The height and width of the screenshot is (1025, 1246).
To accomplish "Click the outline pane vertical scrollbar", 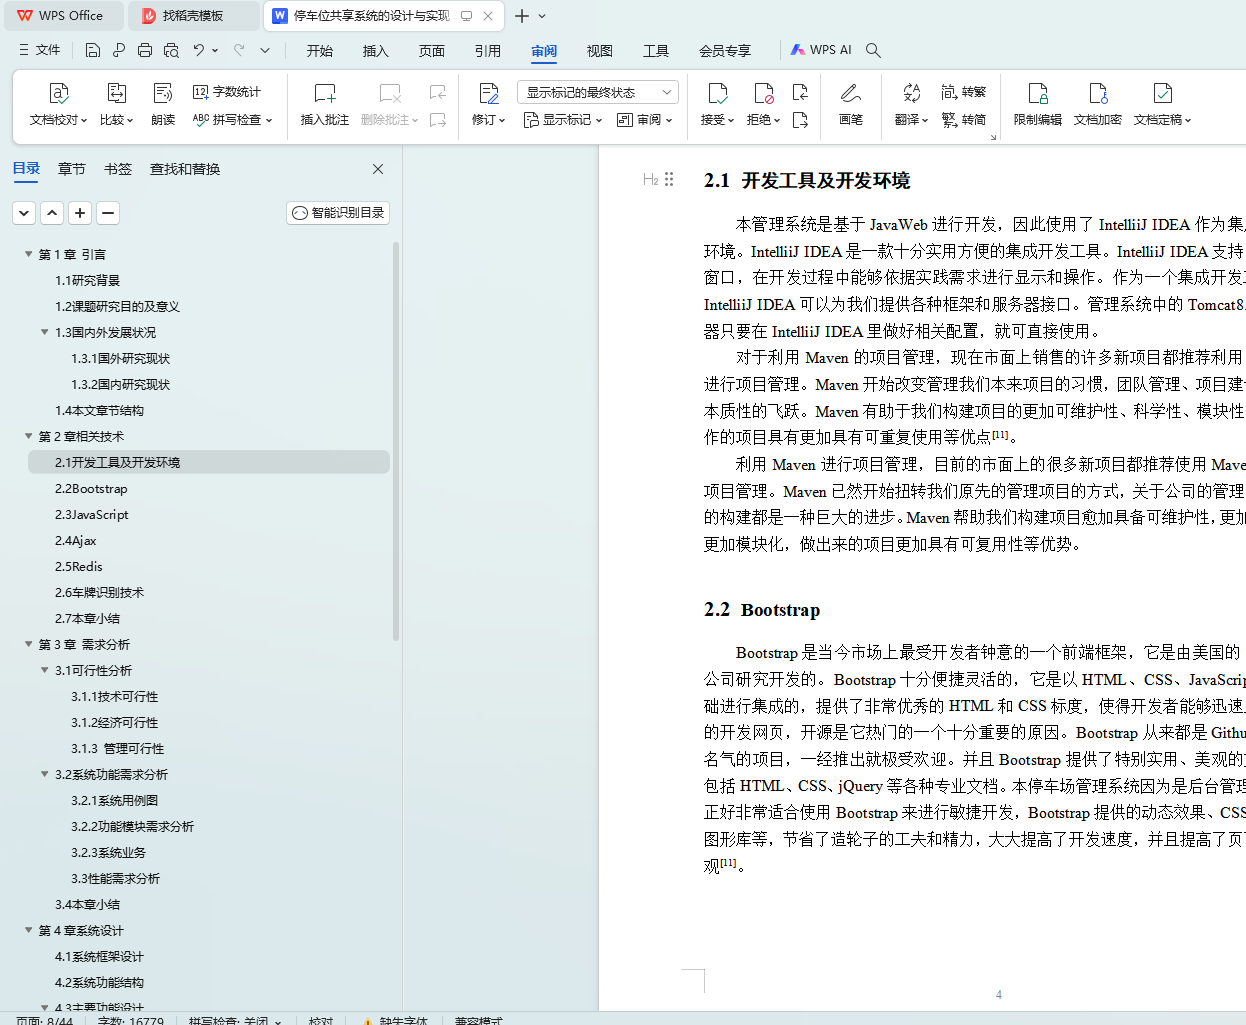I will [396, 440].
